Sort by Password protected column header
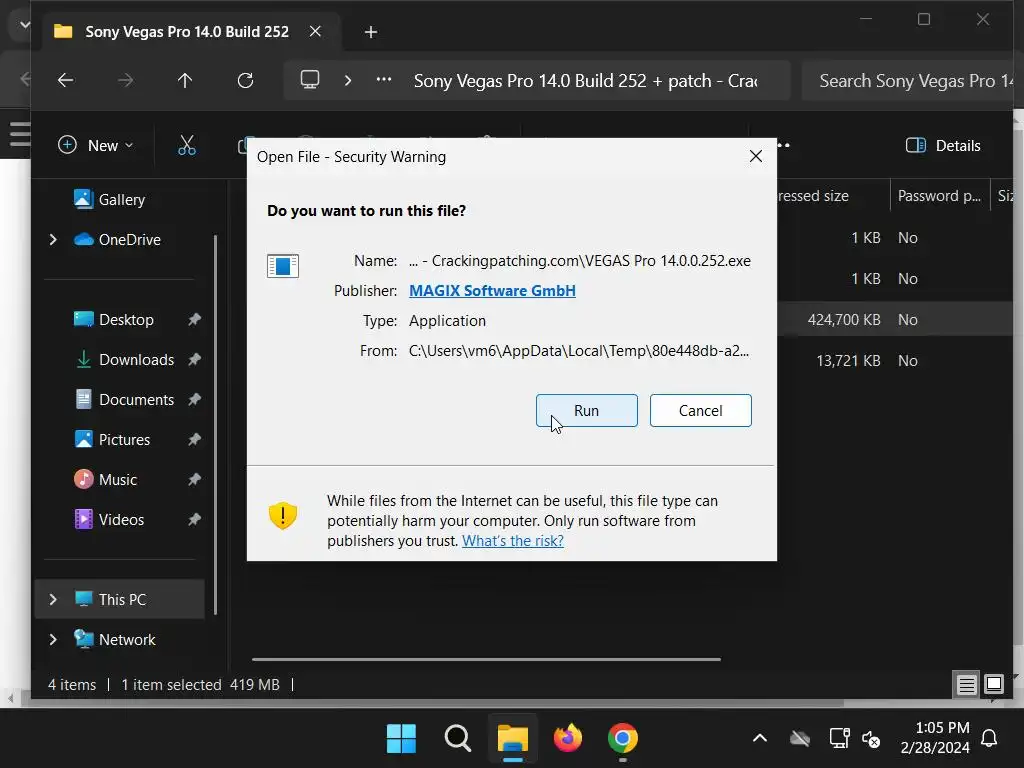1024x768 pixels. tap(938, 195)
